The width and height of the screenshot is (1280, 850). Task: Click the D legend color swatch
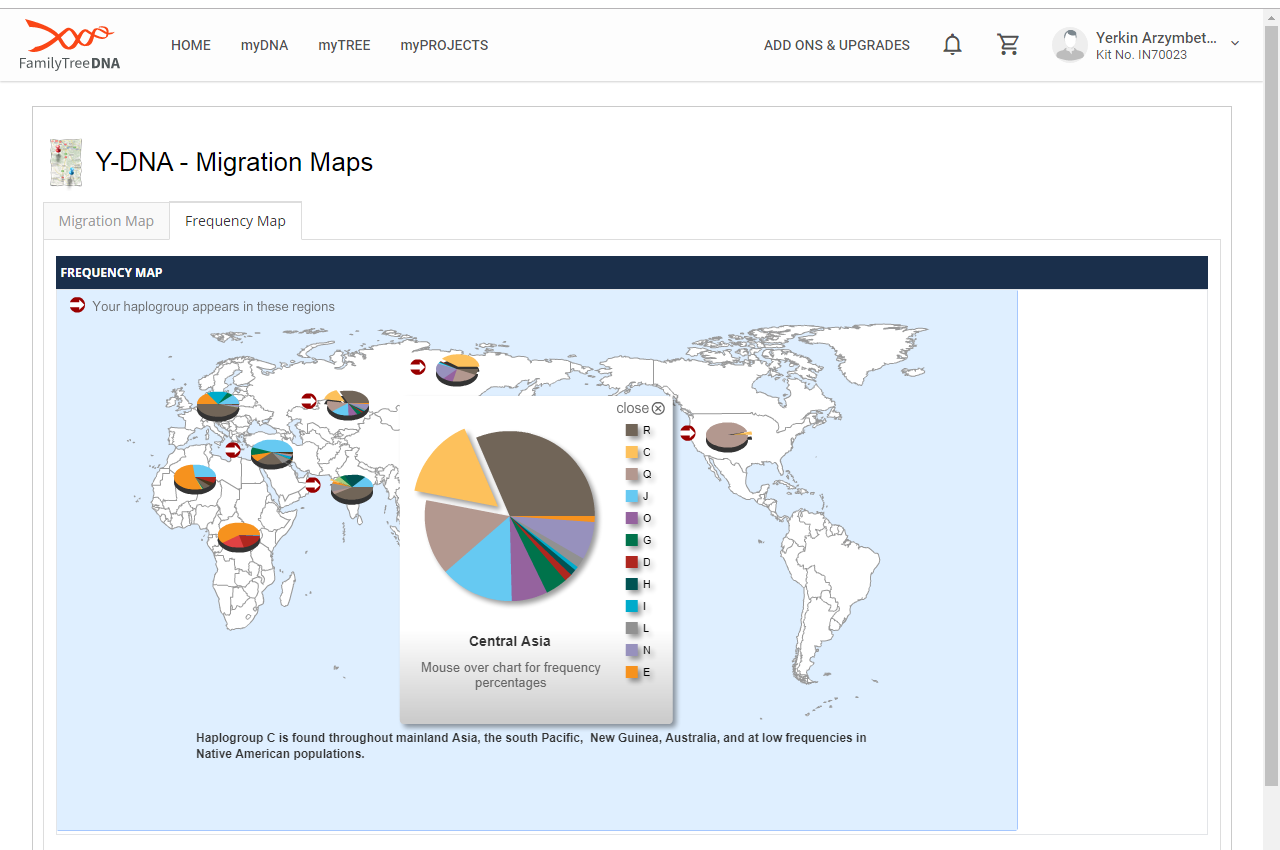click(632, 562)
